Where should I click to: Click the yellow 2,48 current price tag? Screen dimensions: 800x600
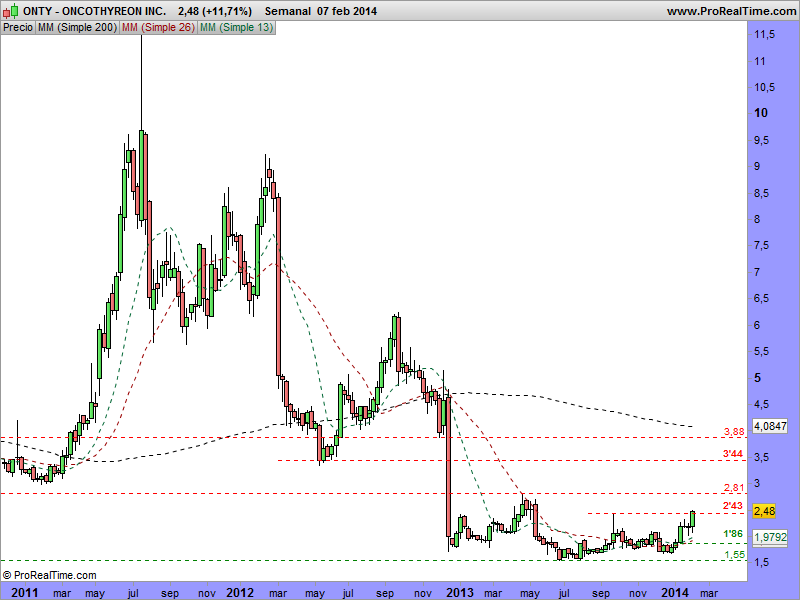[764, 511]
